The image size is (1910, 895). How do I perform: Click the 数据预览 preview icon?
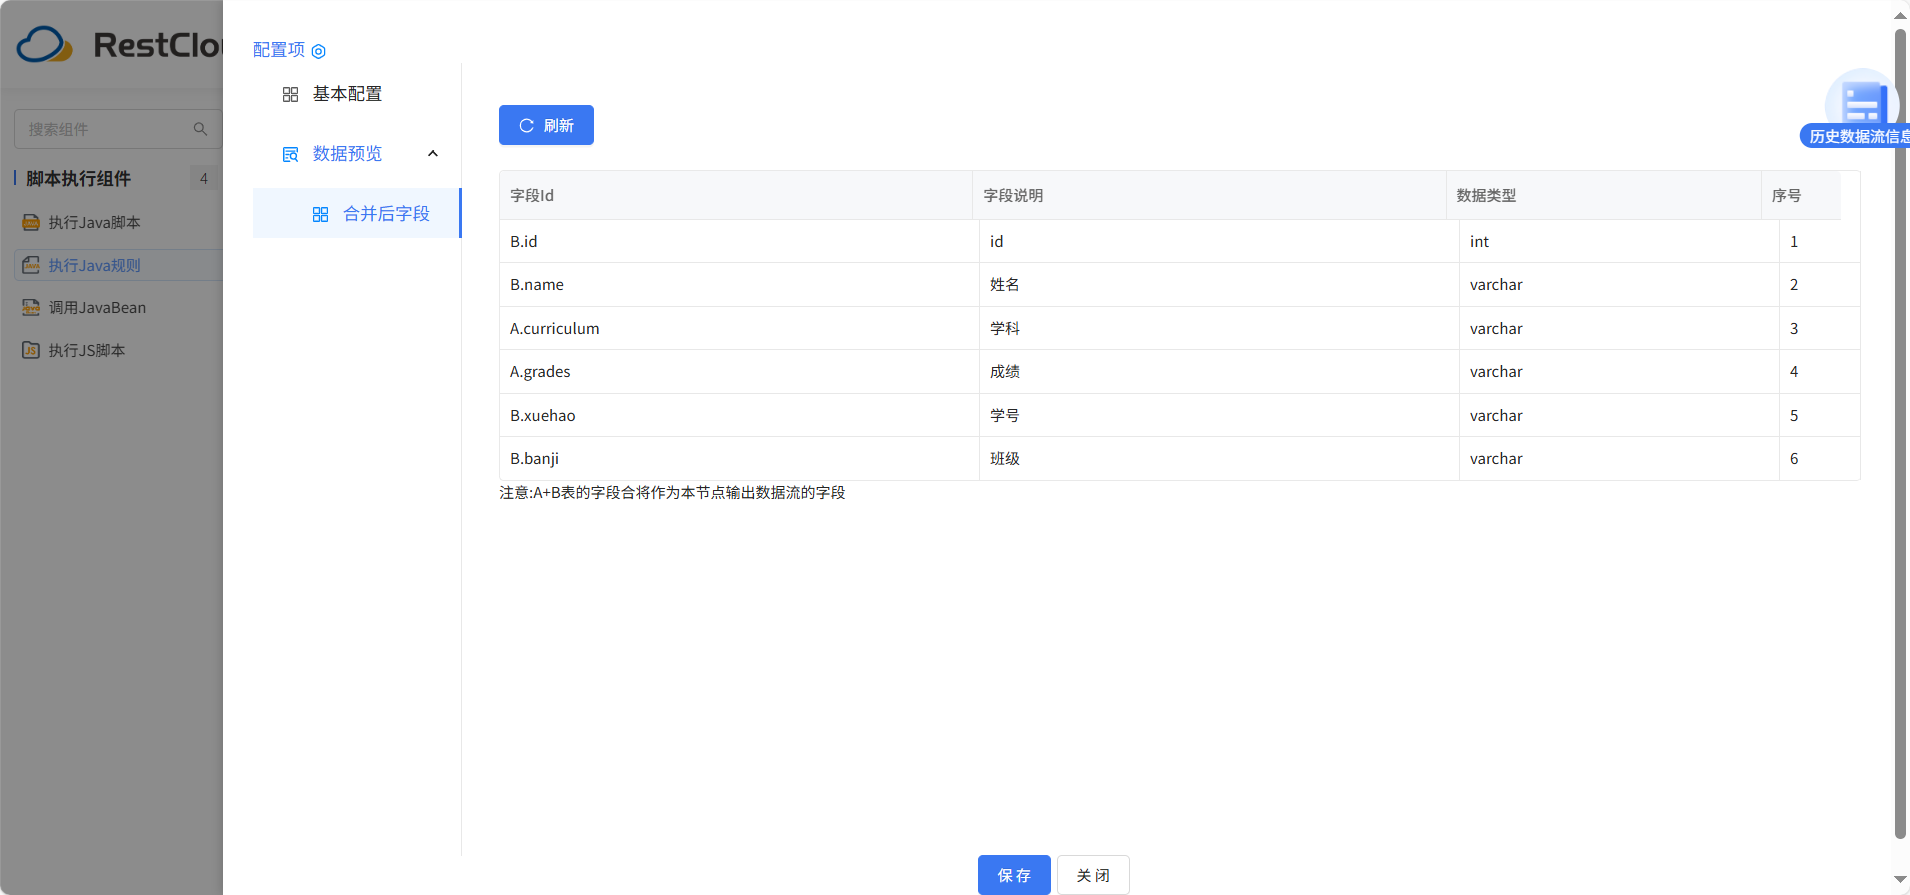(x=290, y=154)
